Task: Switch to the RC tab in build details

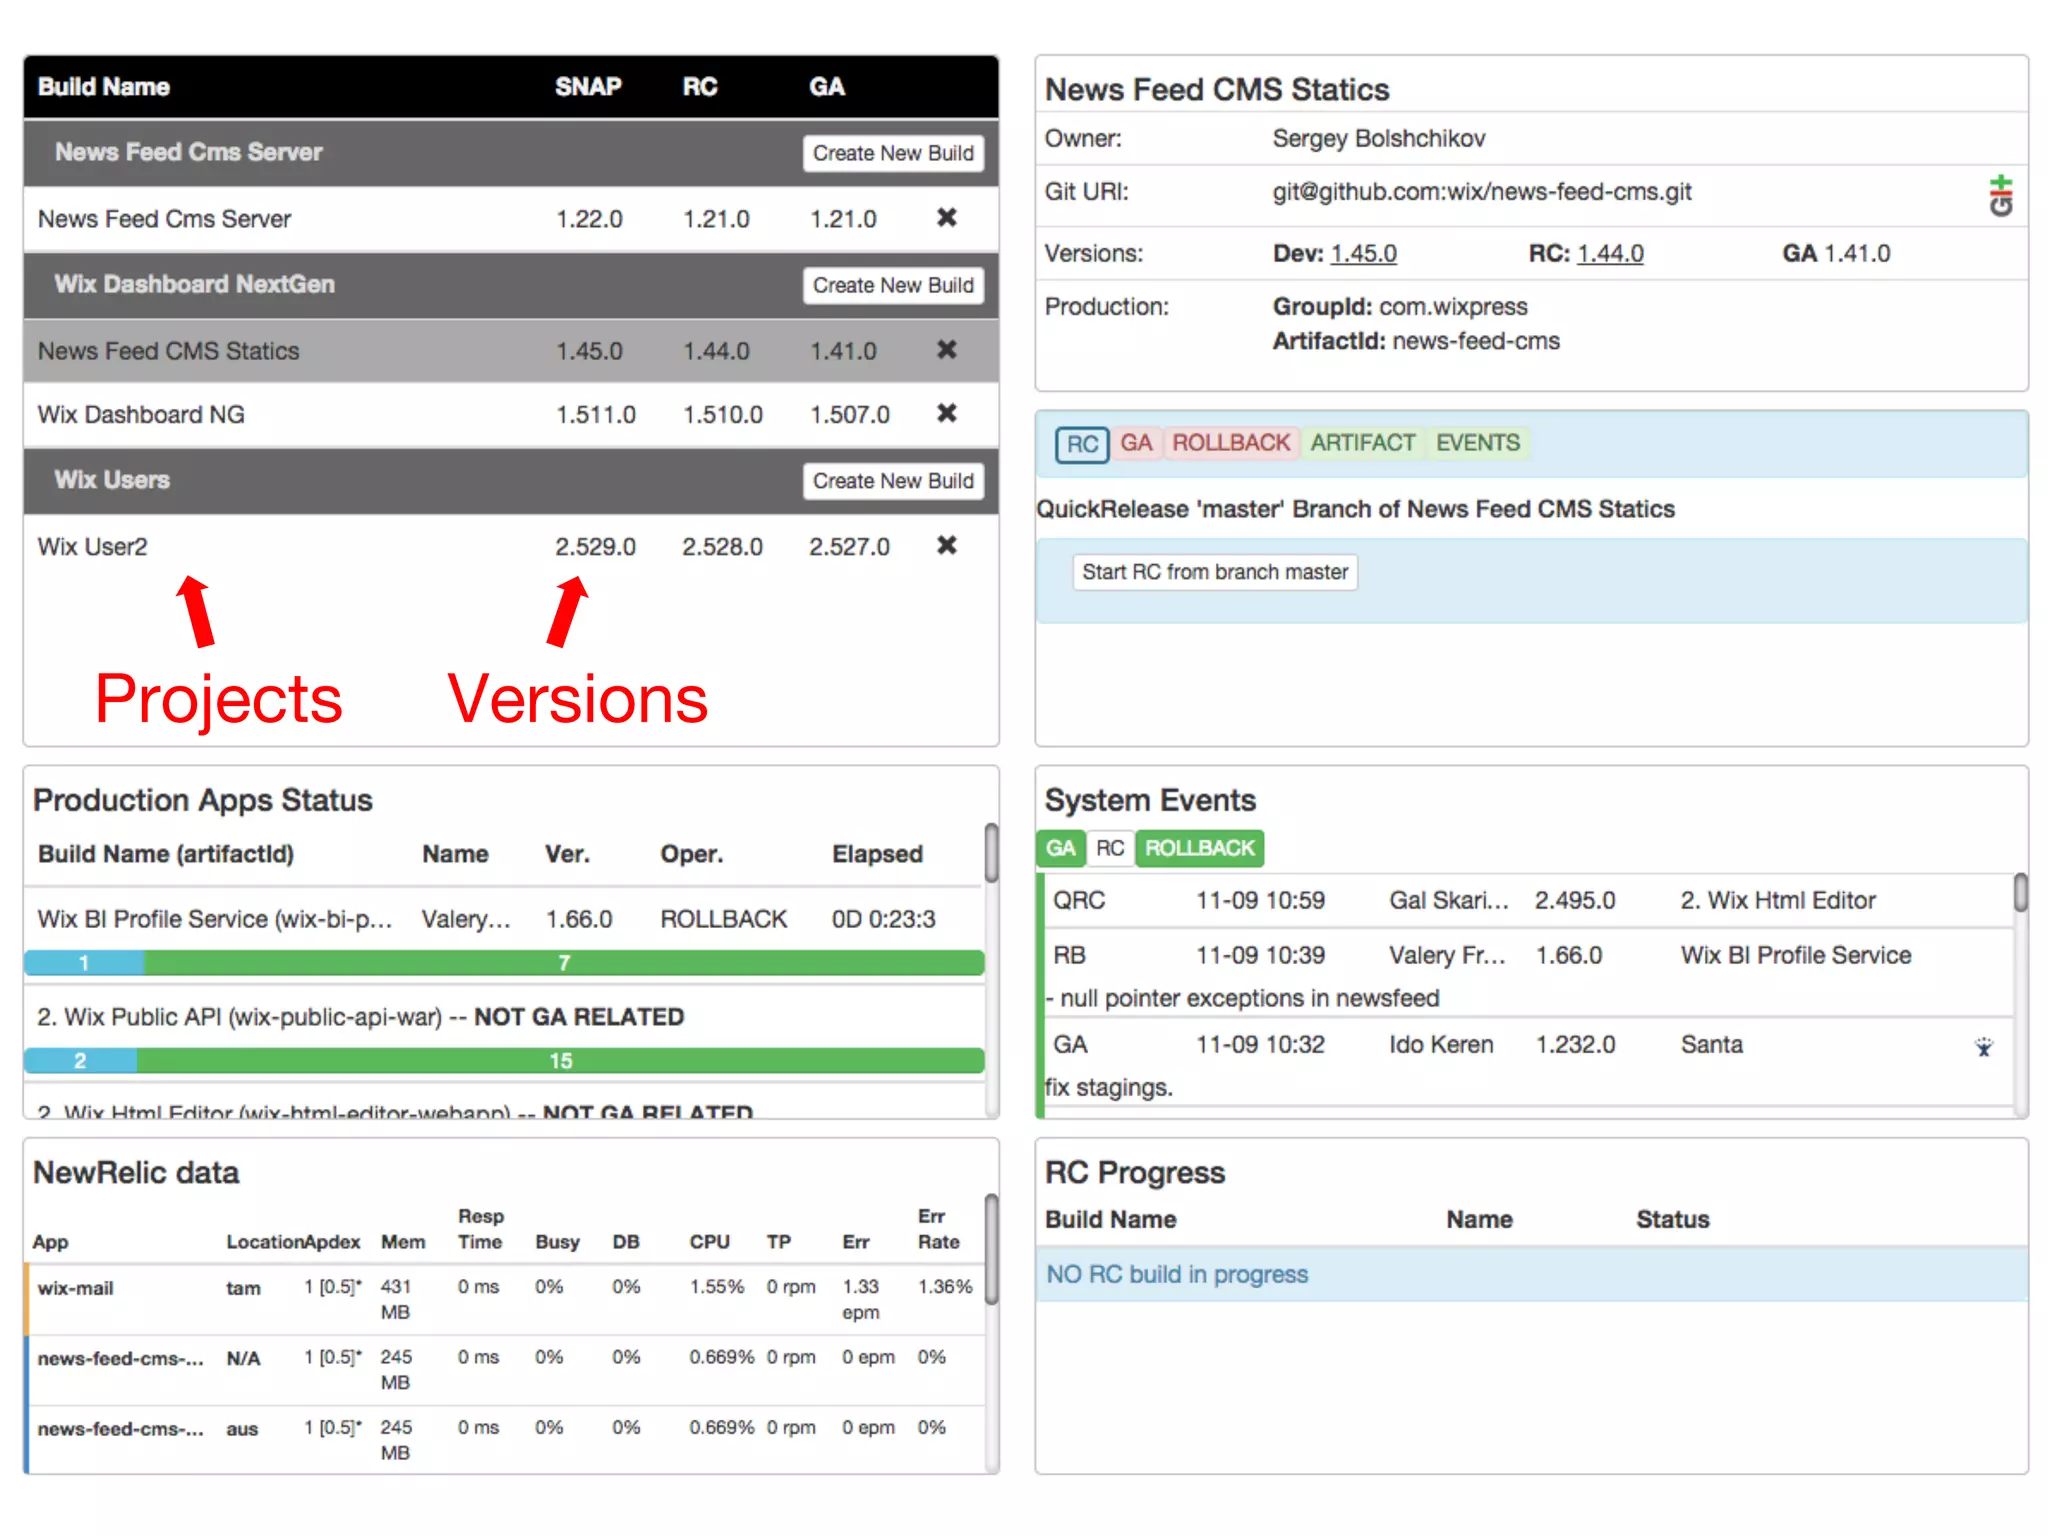Action: pos(1082,444)
